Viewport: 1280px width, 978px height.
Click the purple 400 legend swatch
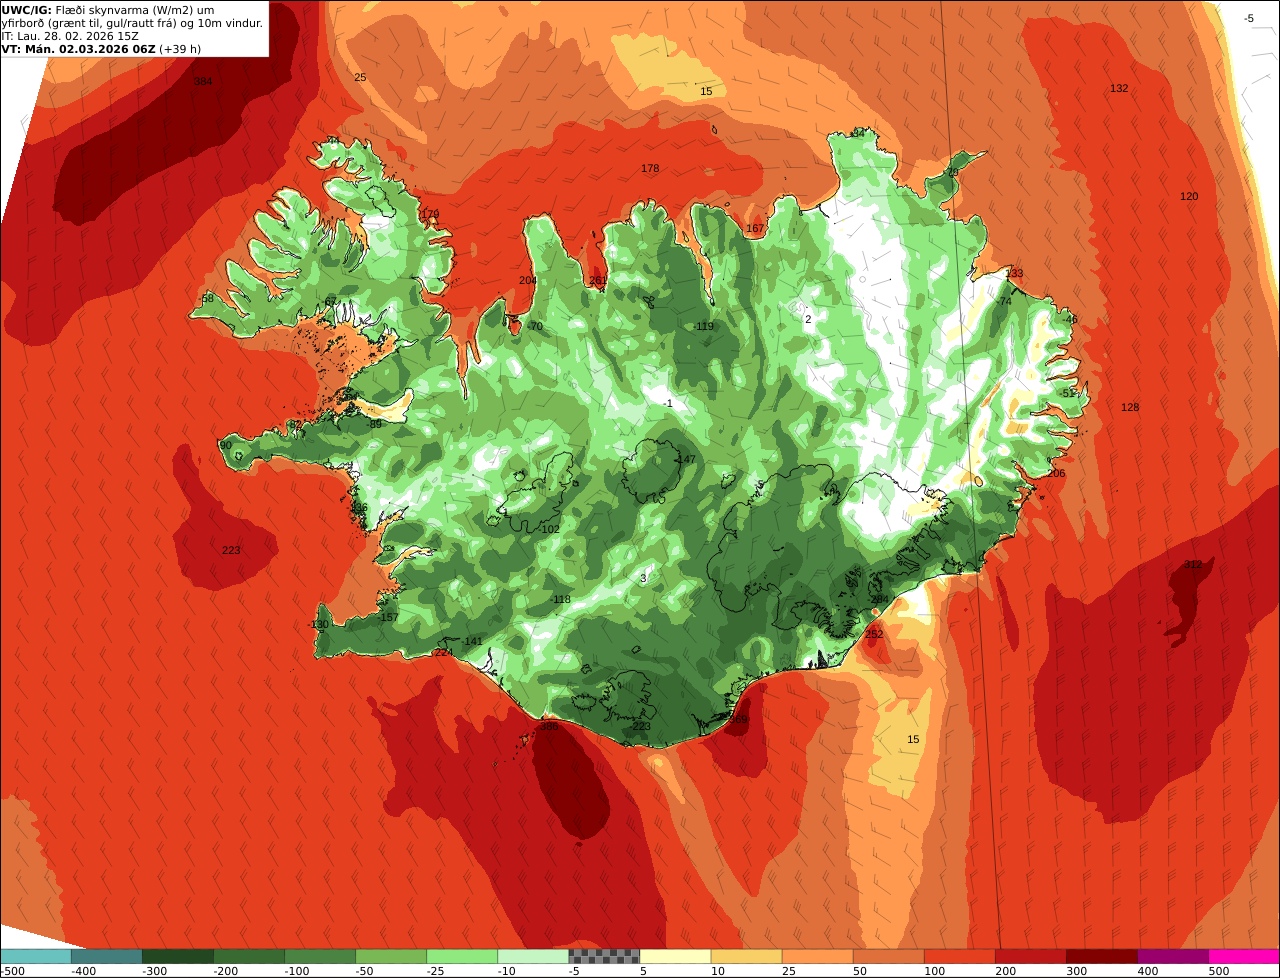(x=1172, y=955)
